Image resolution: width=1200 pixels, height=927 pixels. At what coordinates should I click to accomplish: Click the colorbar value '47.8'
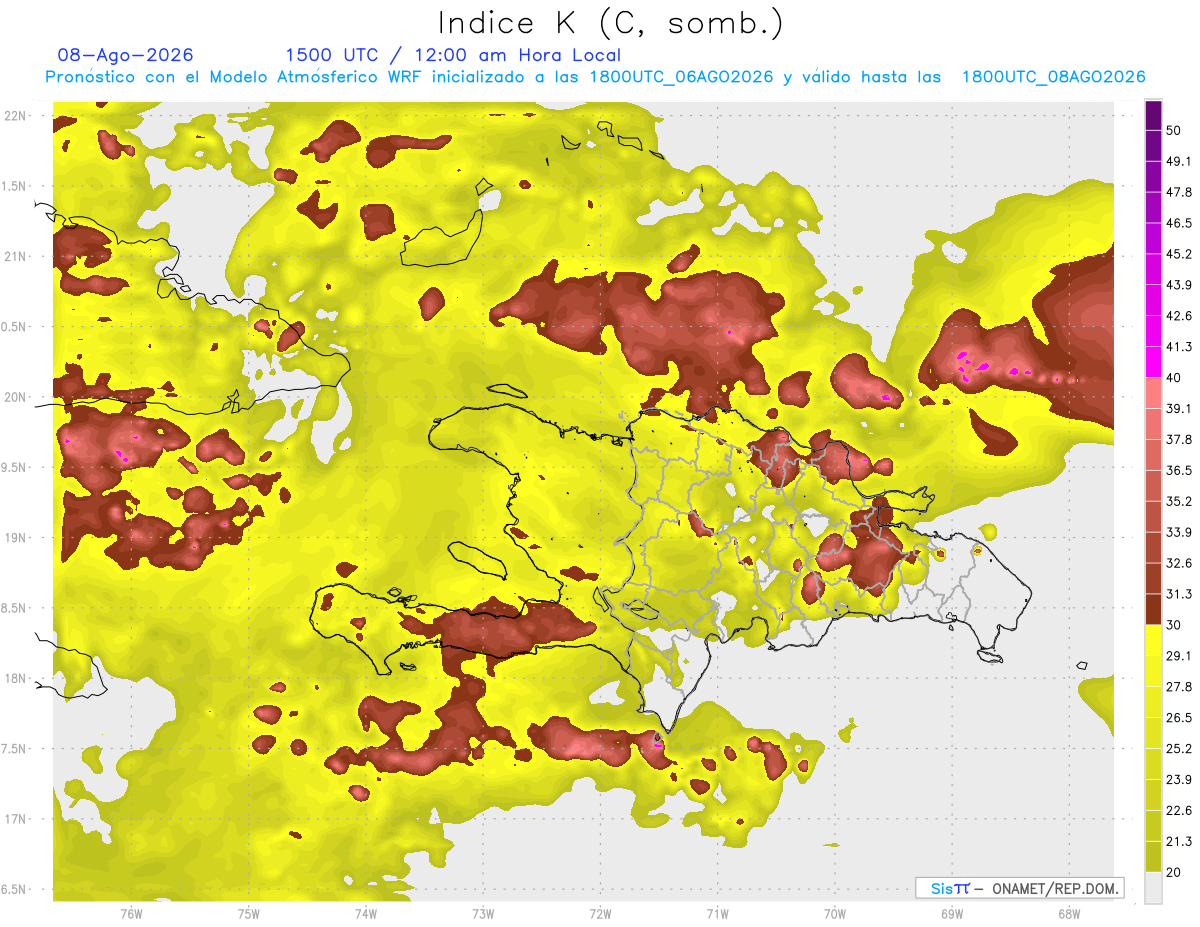[x=1179, y=192]
